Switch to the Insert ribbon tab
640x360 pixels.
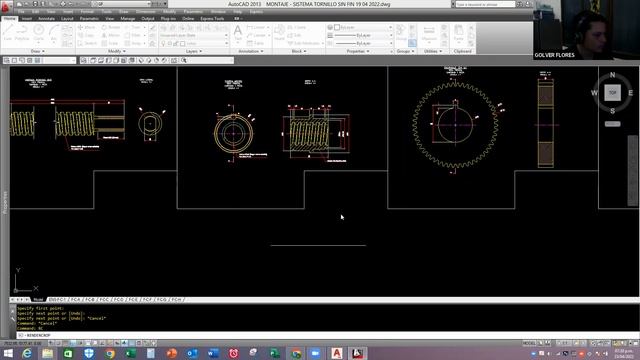pos(27,19)
